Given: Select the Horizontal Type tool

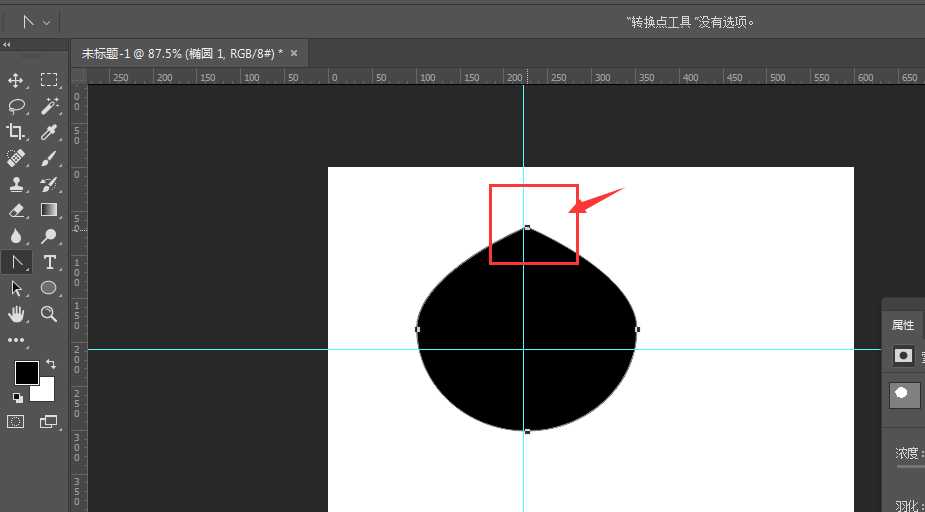Looking at the screenshot, I should pyautogui.click(x=48, y=262).
